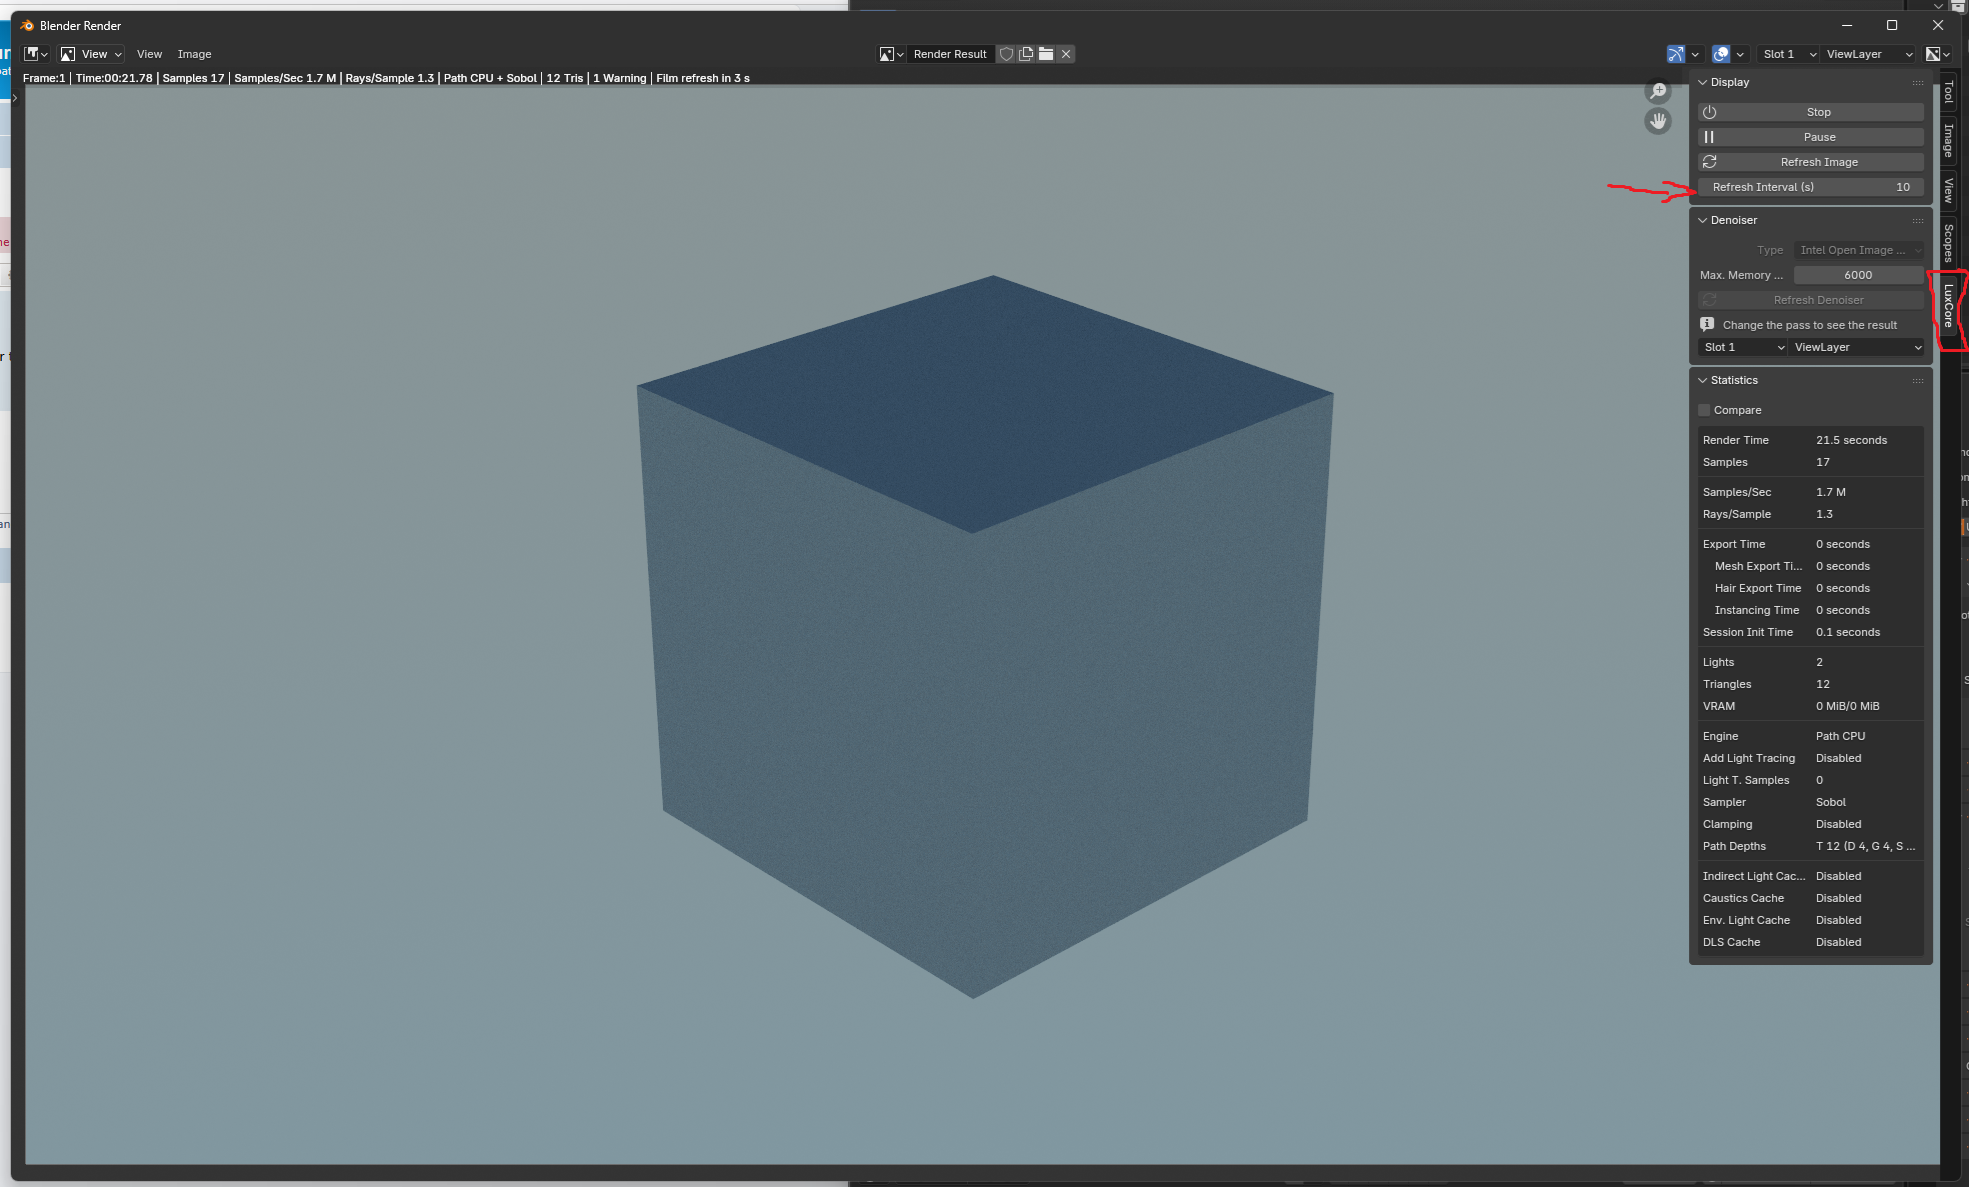Enable the Compare checkbox in Statistics

tap(1705, 410)
